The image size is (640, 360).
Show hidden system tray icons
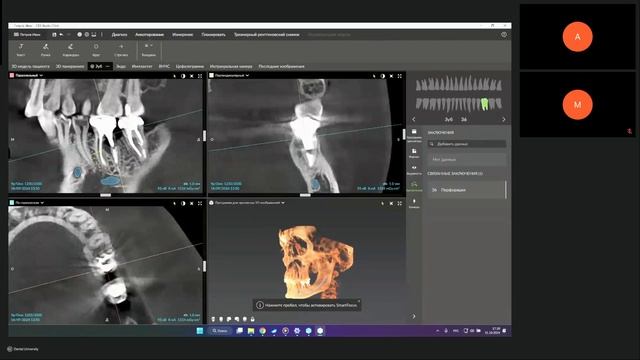[437, 331]
